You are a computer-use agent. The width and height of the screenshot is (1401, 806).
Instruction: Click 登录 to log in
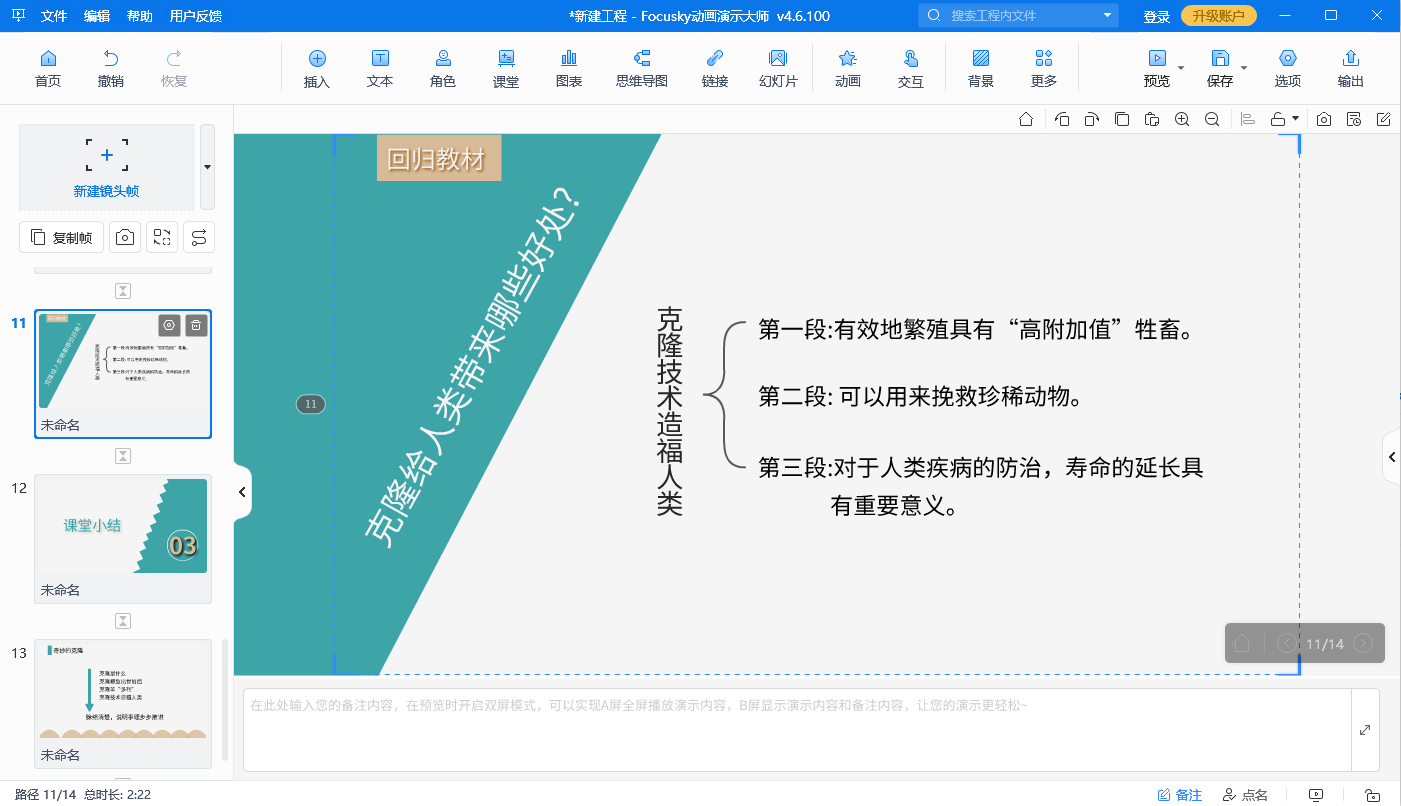click(x=1157, y=16)
